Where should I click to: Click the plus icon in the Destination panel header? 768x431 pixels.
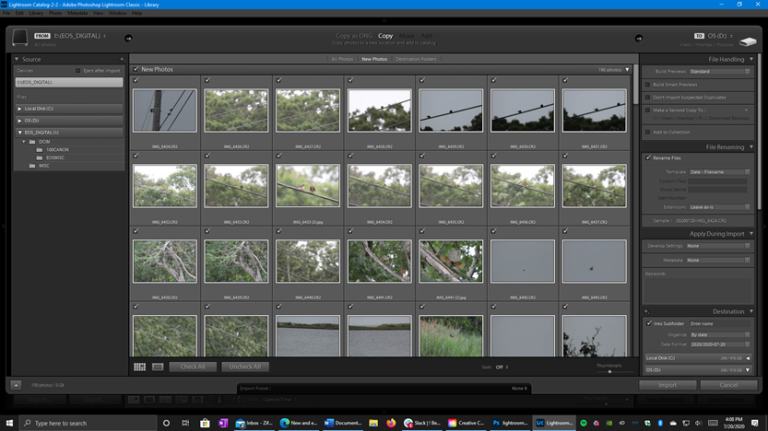[x=647, y=311]
